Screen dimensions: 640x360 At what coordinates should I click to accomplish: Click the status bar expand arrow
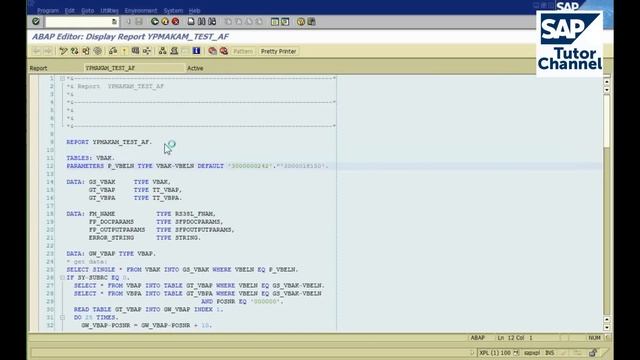click(x=472, y=353)
